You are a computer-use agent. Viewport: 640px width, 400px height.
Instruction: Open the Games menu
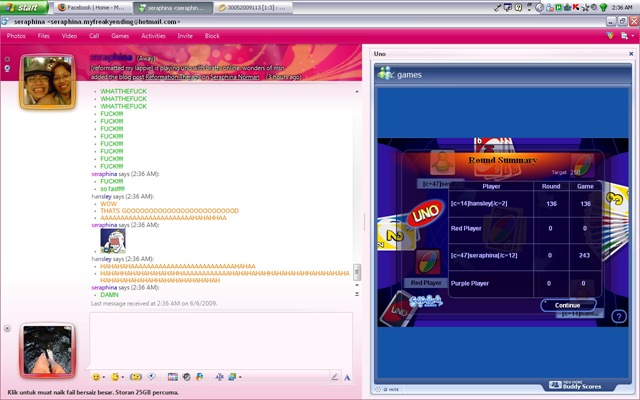[x=120, y=36]
